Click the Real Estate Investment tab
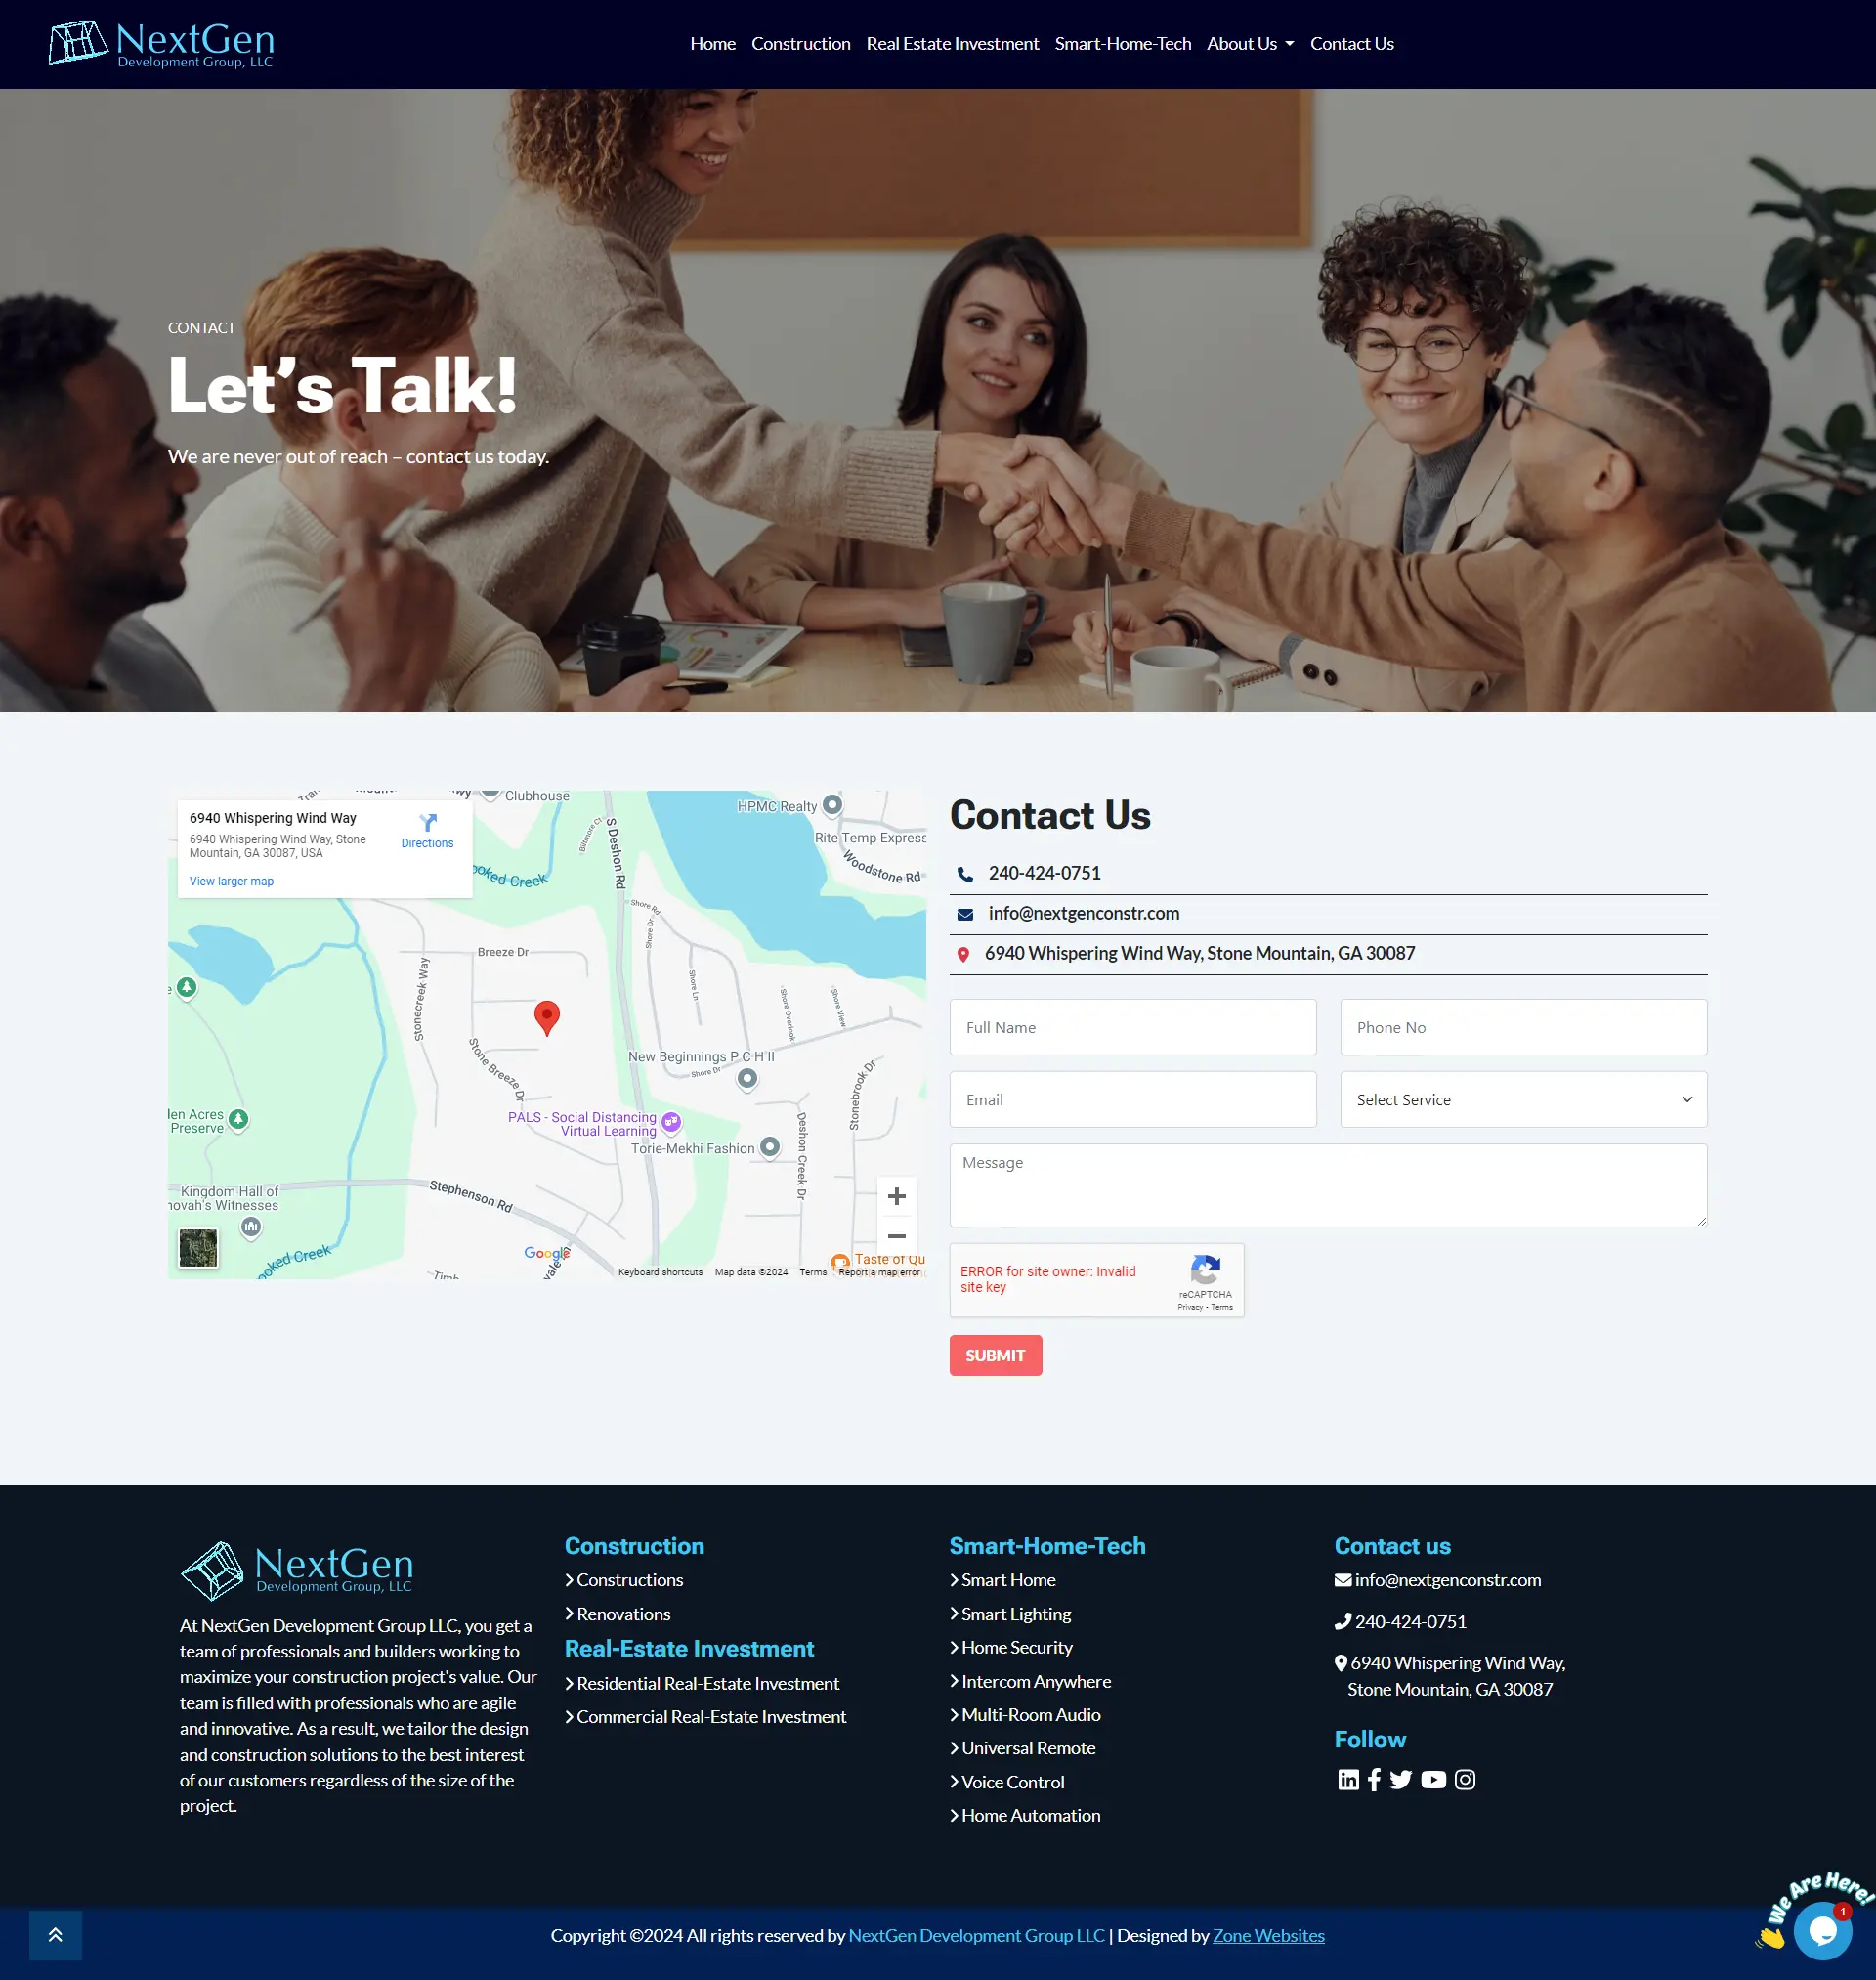This screenshot has width=1876, height=1980. [952, 44]
